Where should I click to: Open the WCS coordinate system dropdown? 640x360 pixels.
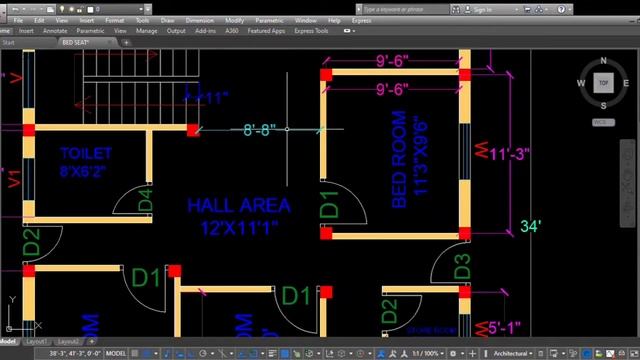point(603,122)
